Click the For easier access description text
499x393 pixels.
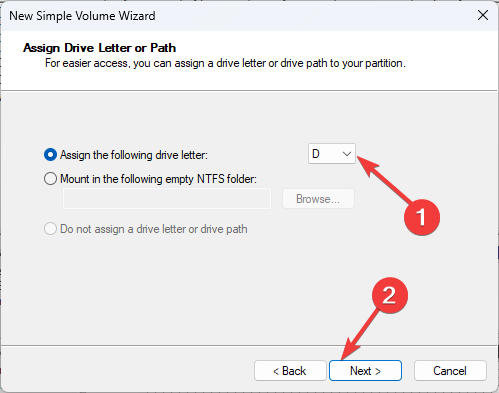coord(225,63)
